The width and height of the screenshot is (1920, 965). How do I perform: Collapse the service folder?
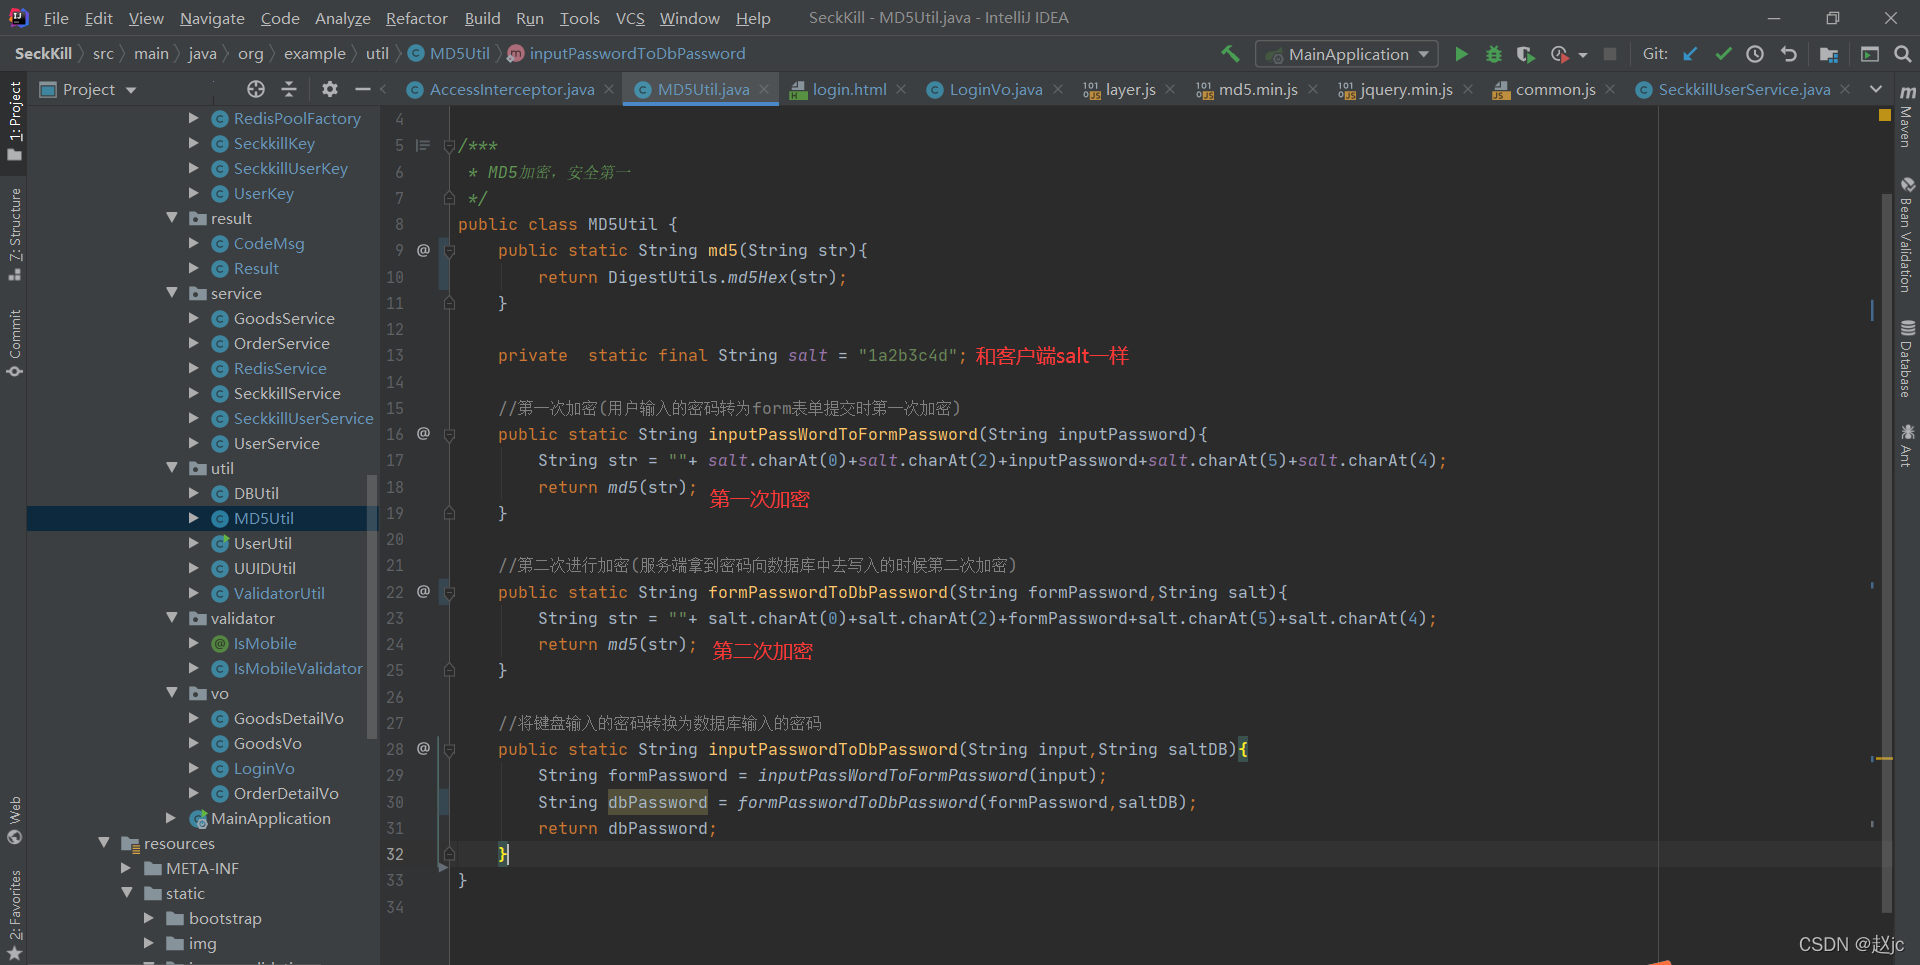(x=172, y=293)
